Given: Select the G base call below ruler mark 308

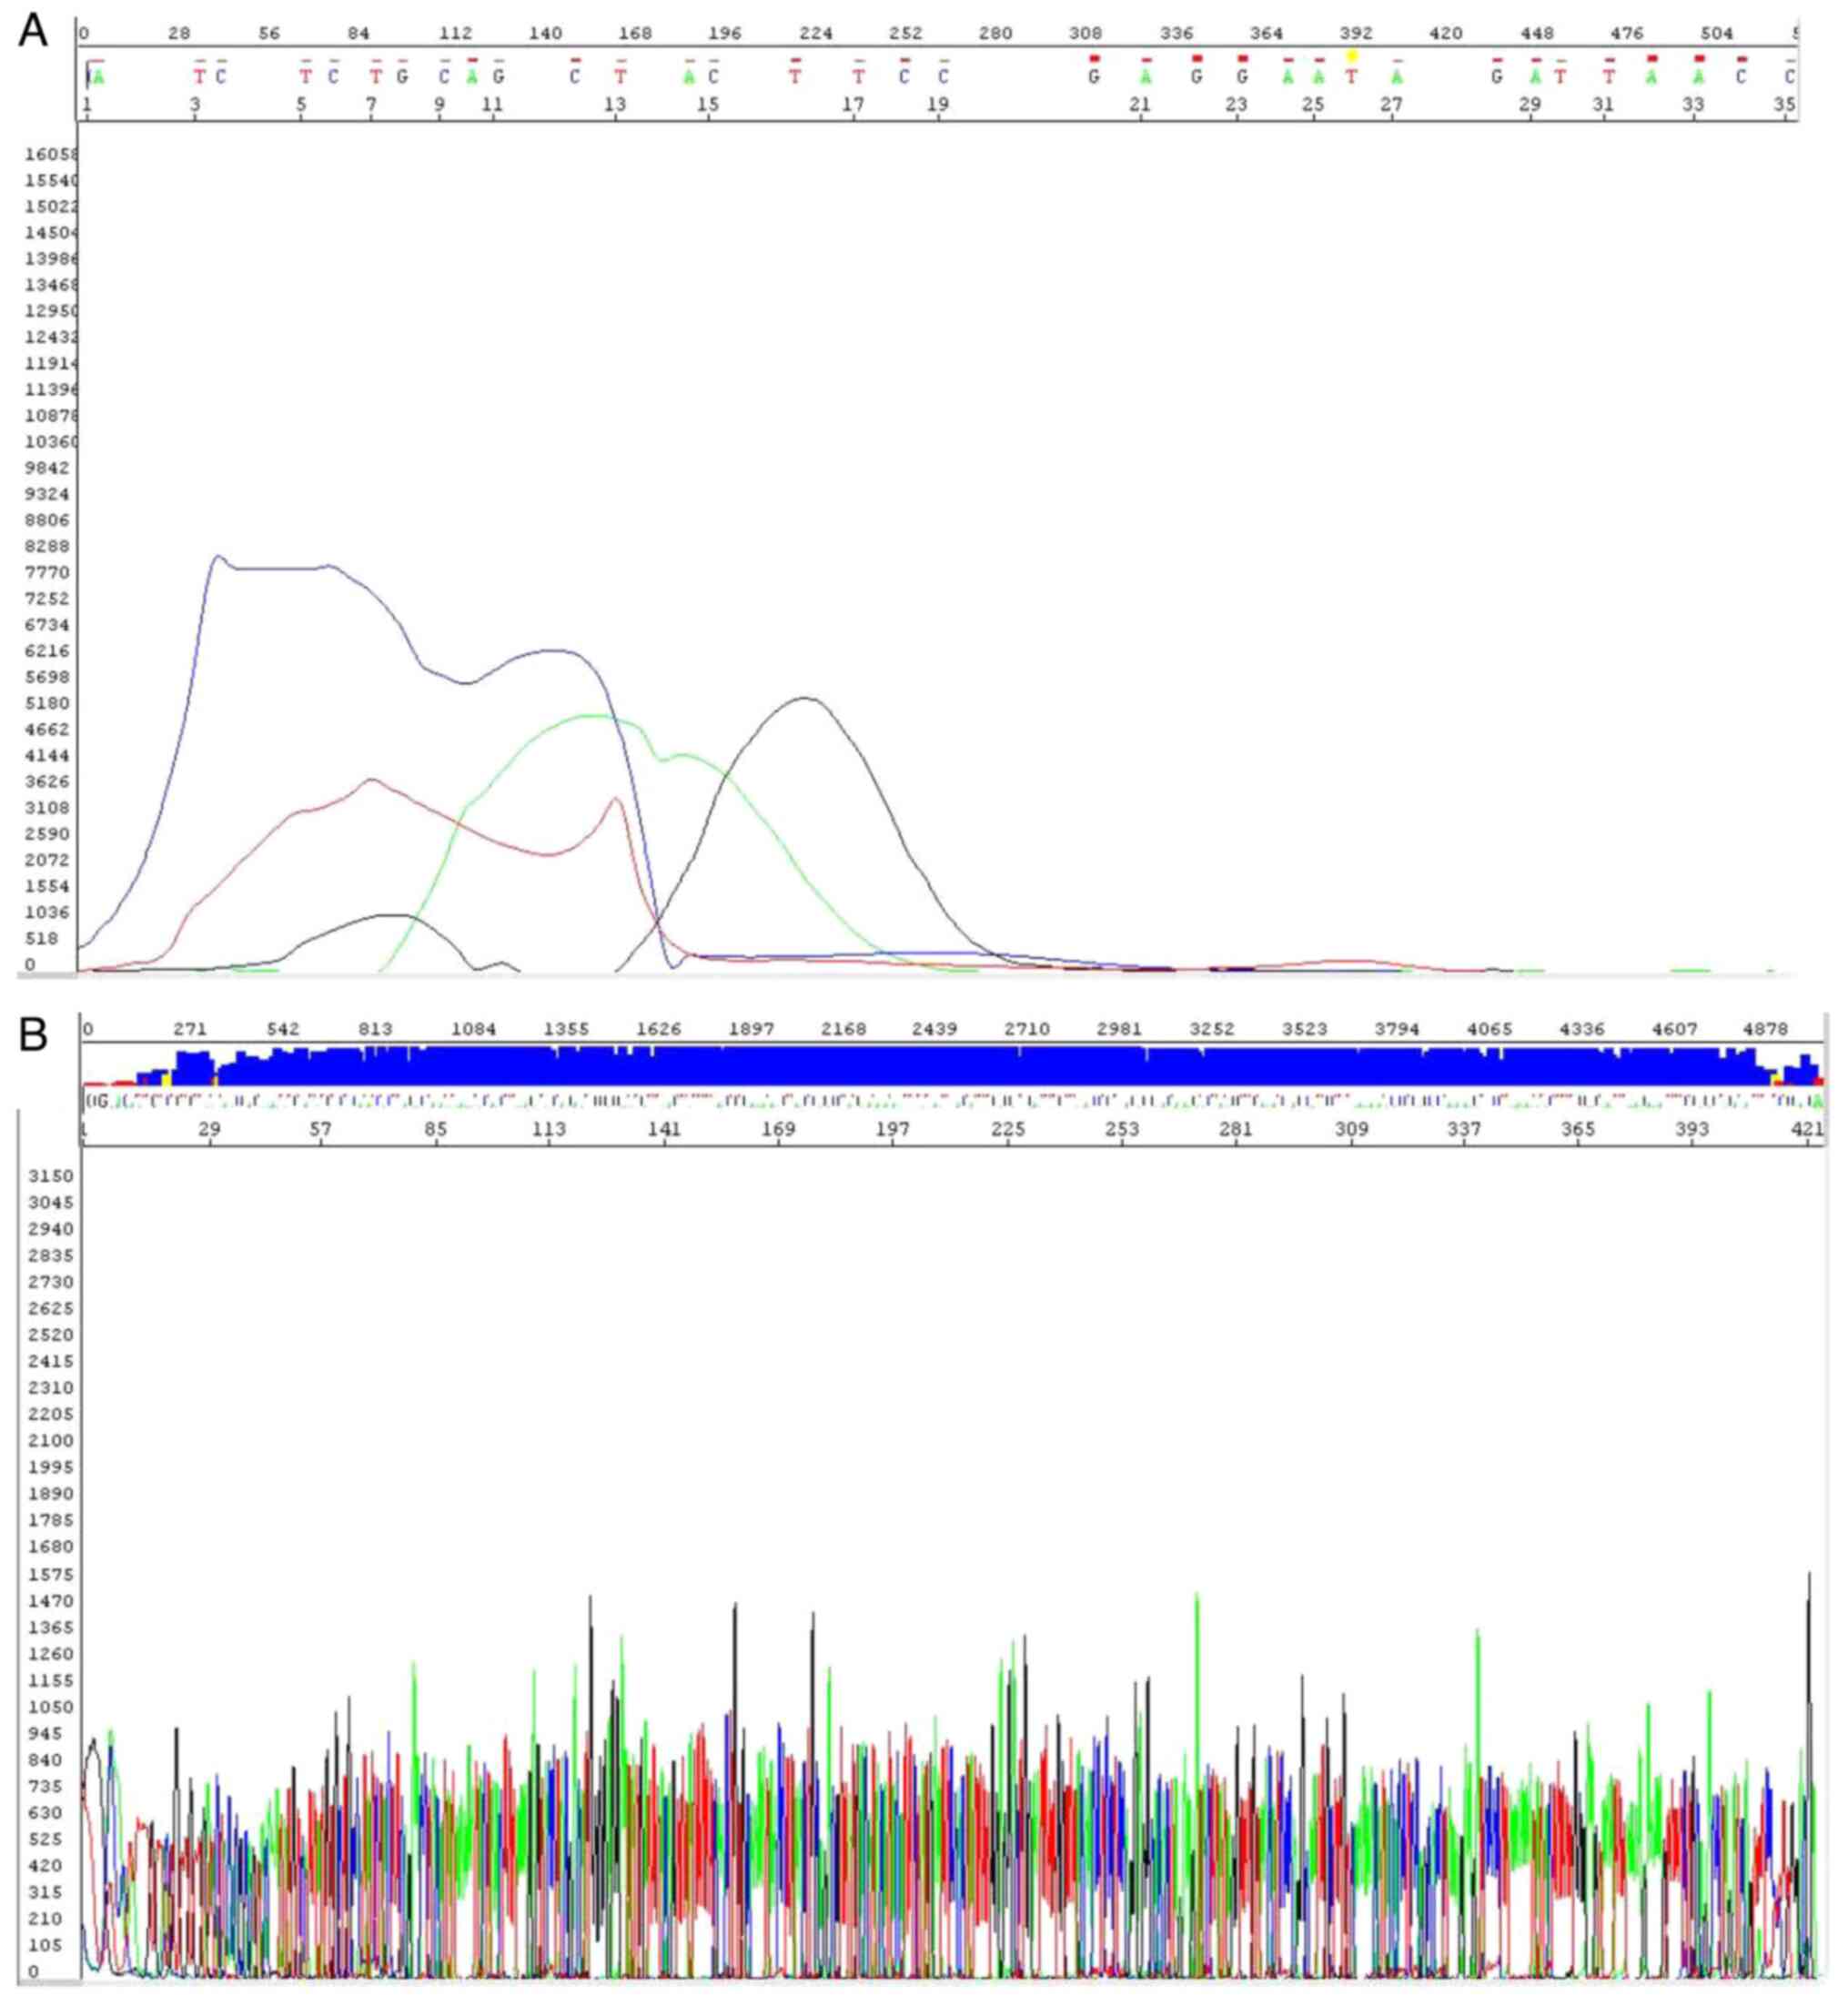Looking at the screenshot, I should 1094,77.
